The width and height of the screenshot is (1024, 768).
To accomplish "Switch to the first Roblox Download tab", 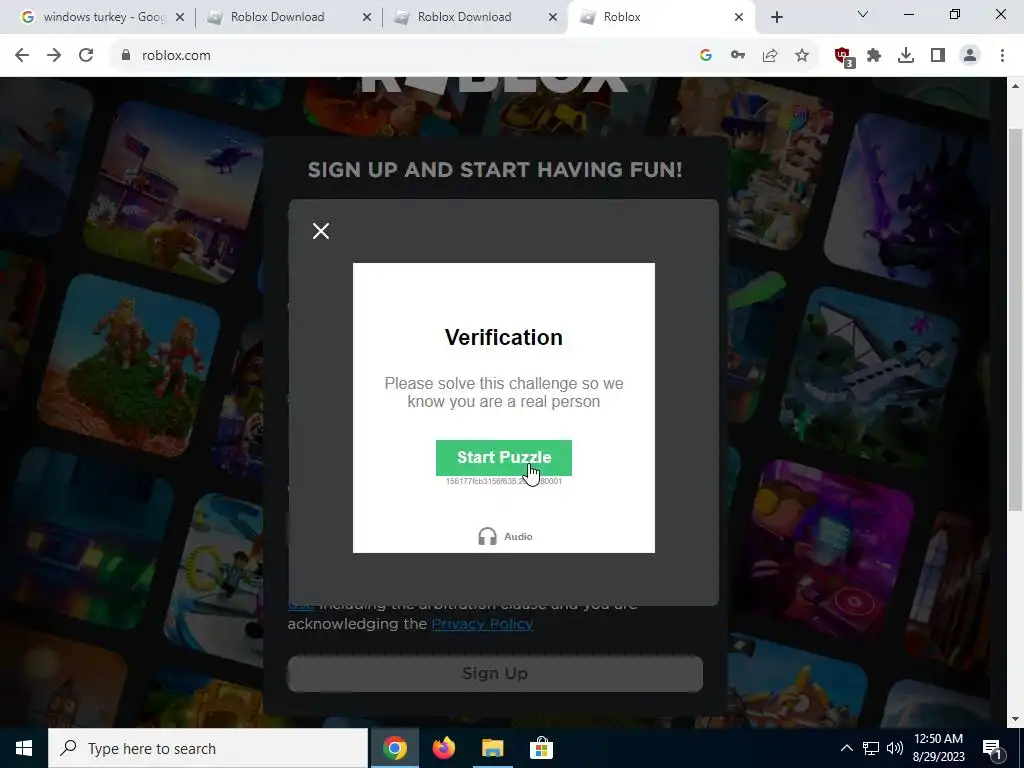I will point(278,17).
